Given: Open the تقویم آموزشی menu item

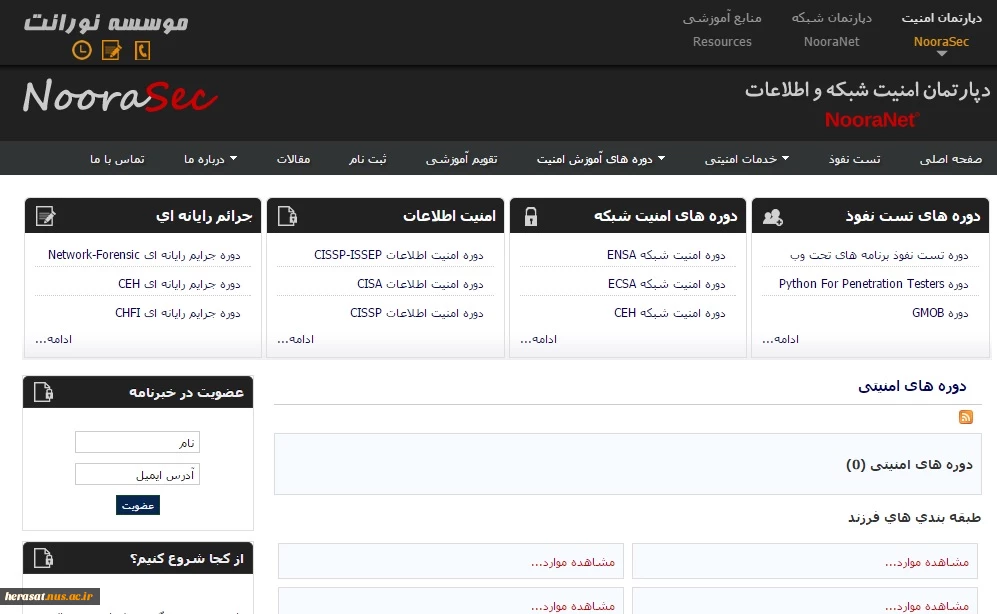Looking at the screenshot, I should click(x=462, y=158).
